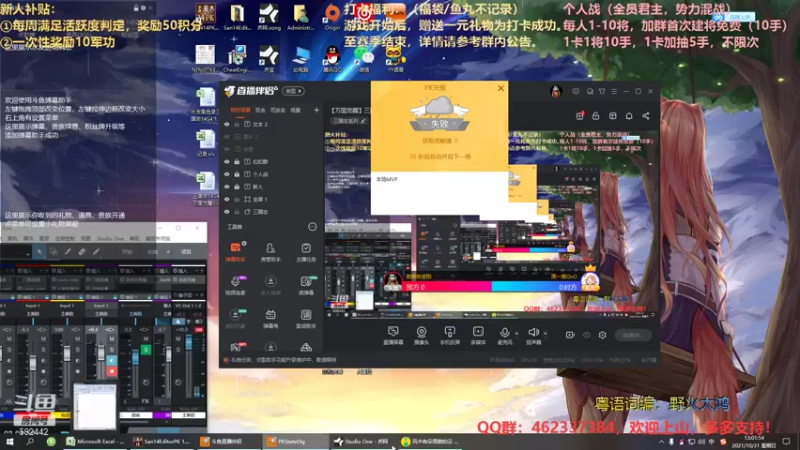The image size is (800, 450).
Task: Select the pencil tool in Studio One
Action: (67, 252)
